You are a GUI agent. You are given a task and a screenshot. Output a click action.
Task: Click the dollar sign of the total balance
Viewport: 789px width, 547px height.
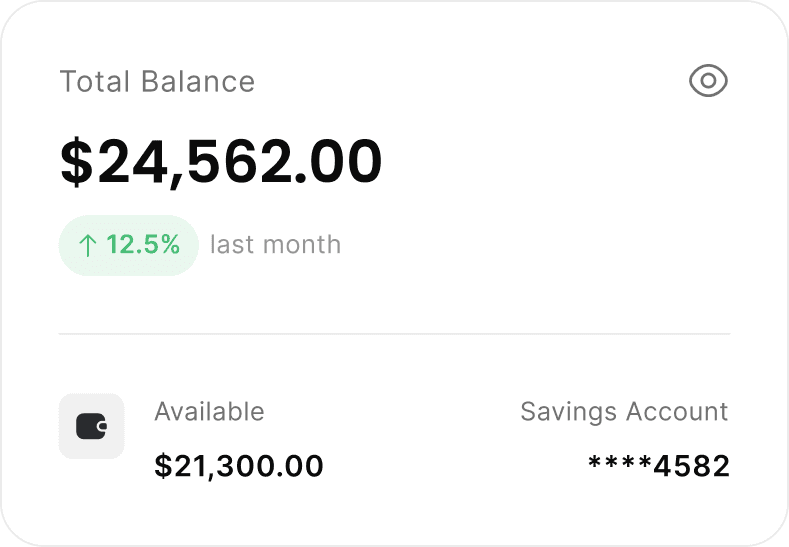pyautogui.click(x=75, y=162)
